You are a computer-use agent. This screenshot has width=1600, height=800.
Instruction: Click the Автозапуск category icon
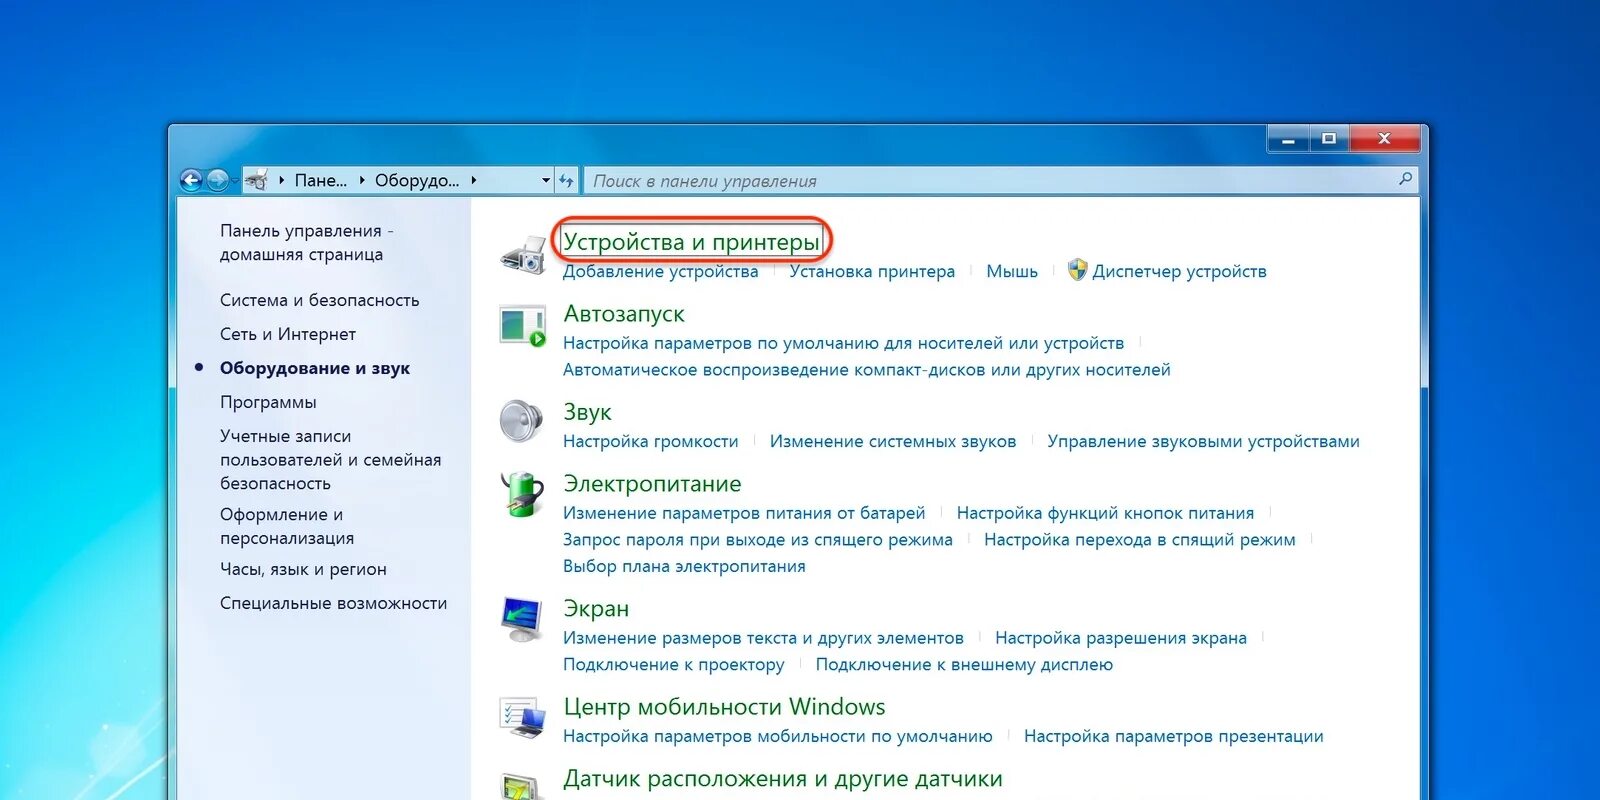(522, 326)
